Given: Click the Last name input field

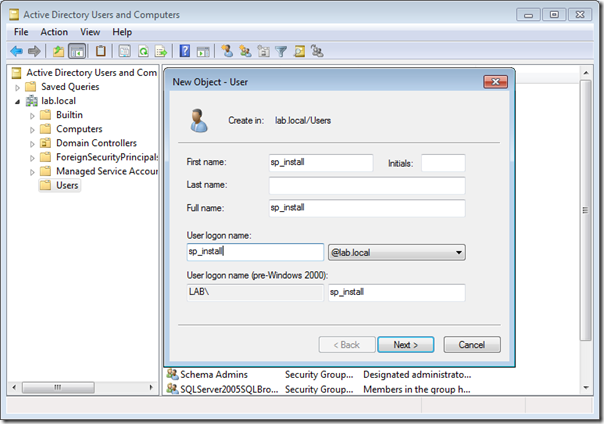Looking at the screenshot, I should point(367,185).
